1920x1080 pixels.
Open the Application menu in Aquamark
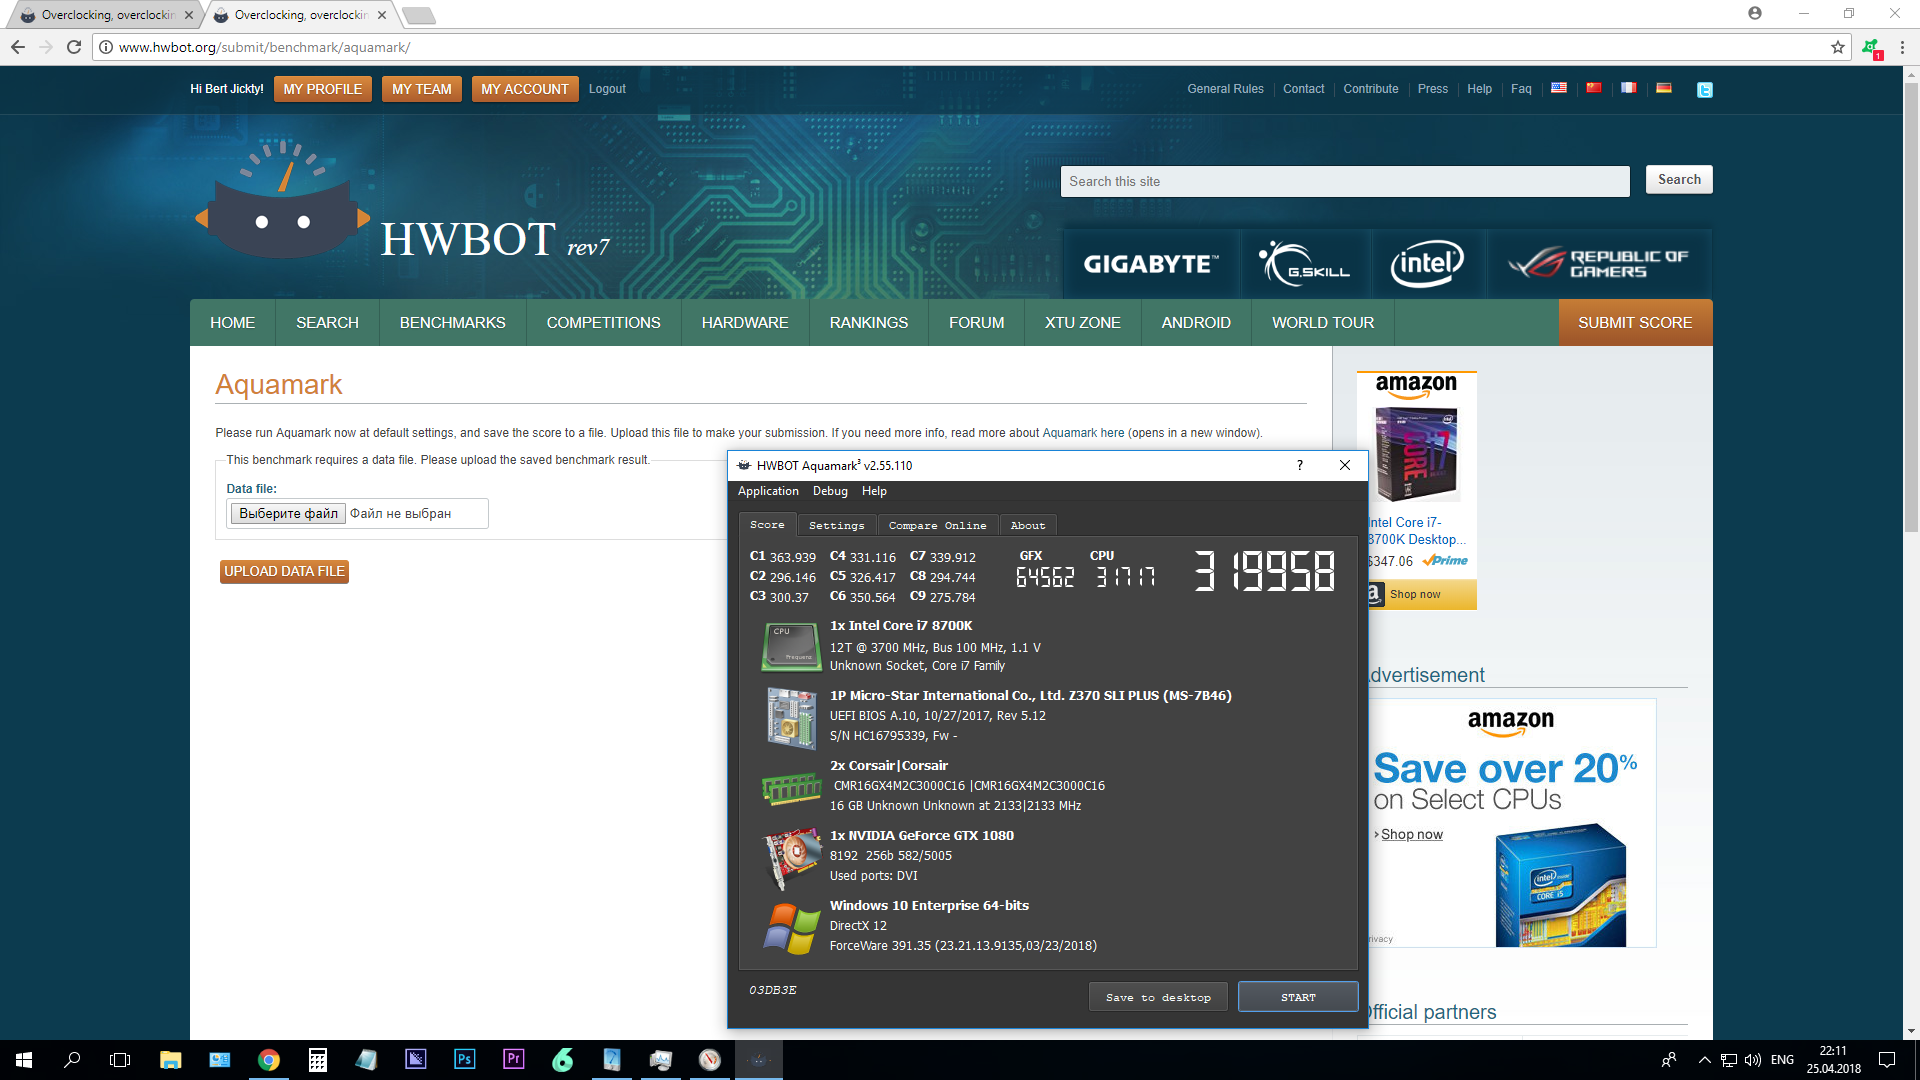pos(768,491)
